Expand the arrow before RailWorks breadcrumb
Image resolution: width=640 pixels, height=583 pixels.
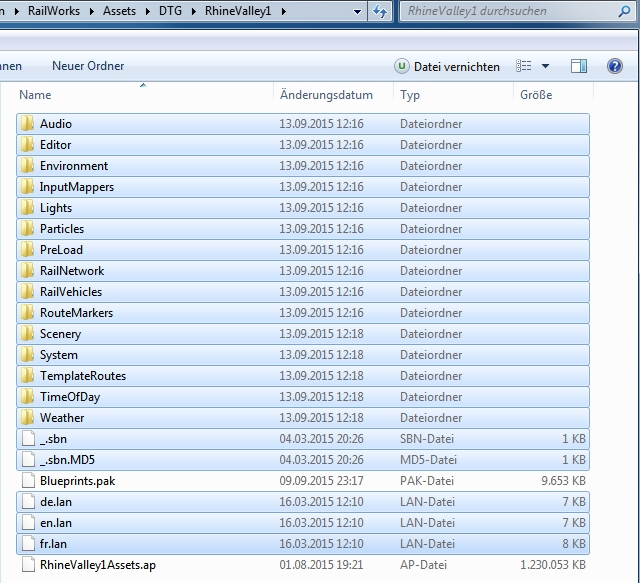click(17, 11)
